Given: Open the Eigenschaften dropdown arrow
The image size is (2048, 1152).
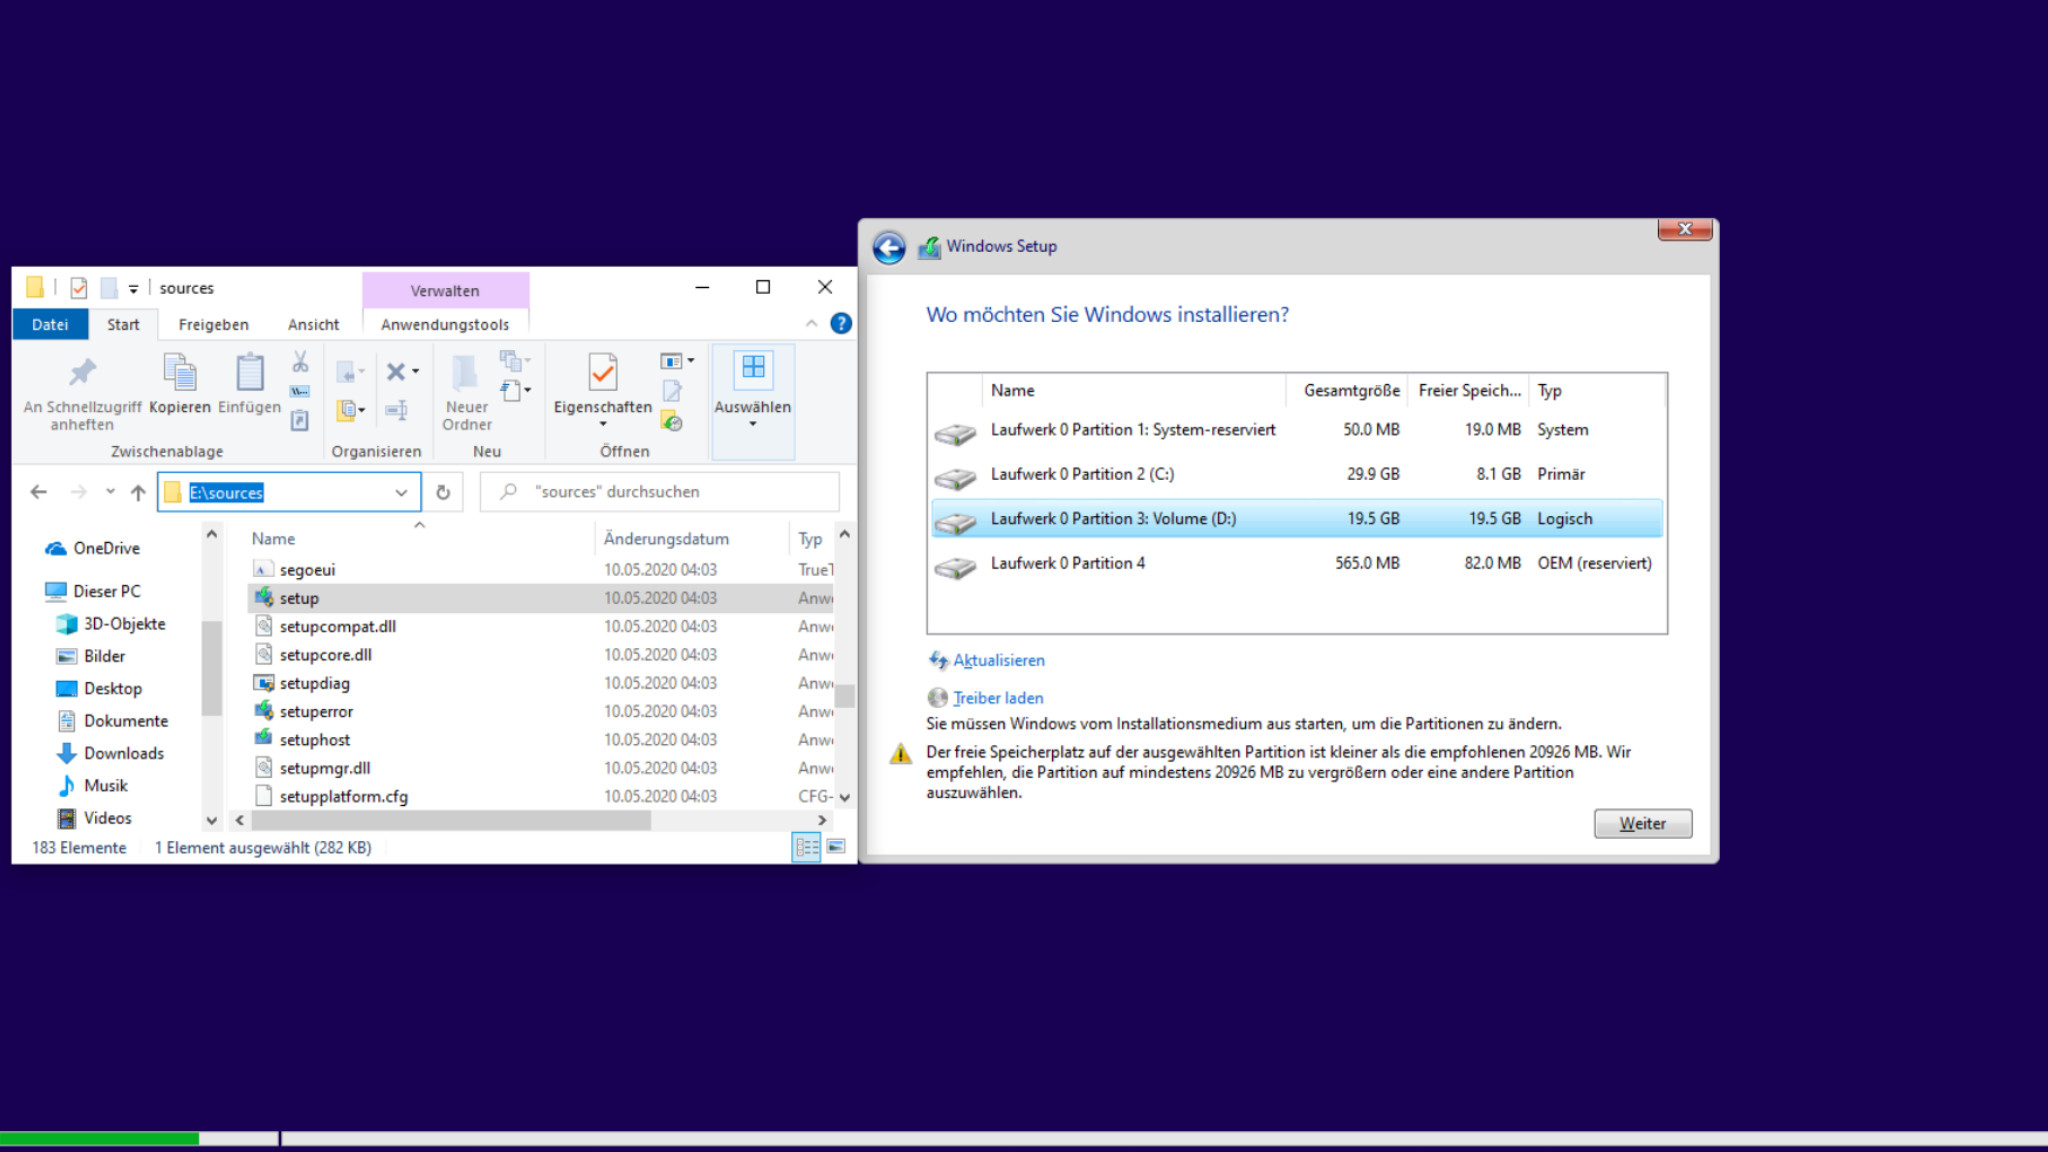Looking at the screenshot, I should point(603,424).
